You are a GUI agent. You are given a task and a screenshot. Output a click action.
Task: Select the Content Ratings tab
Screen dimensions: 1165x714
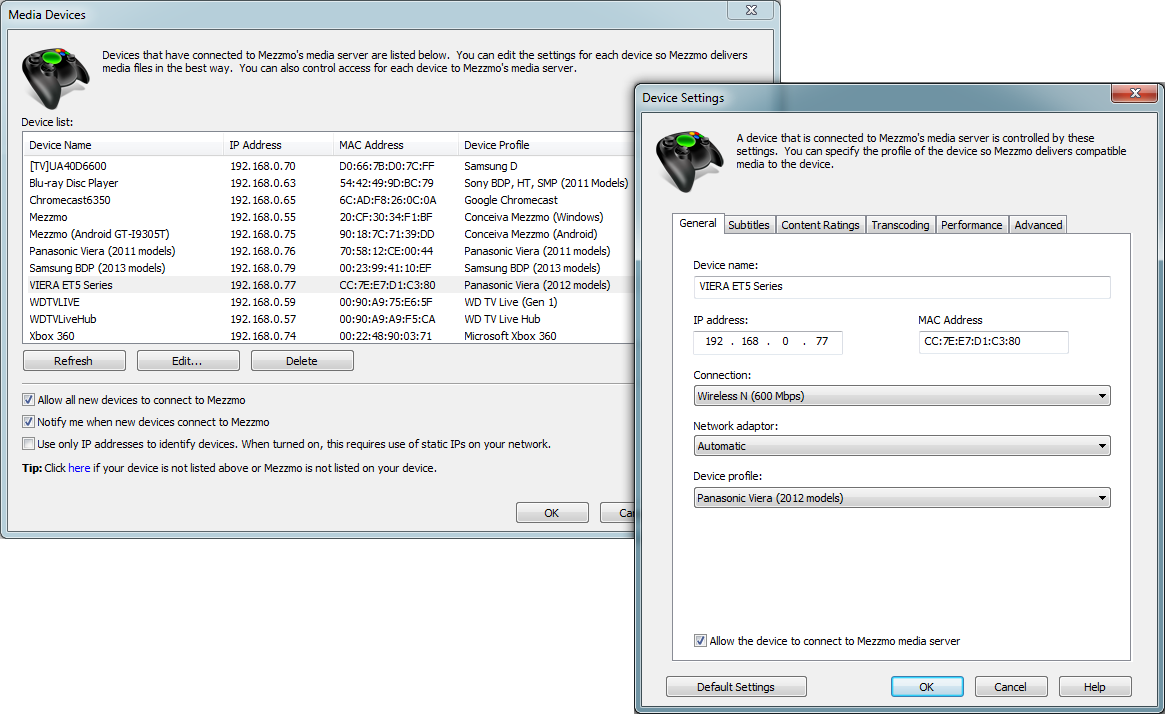click(820, 225)
